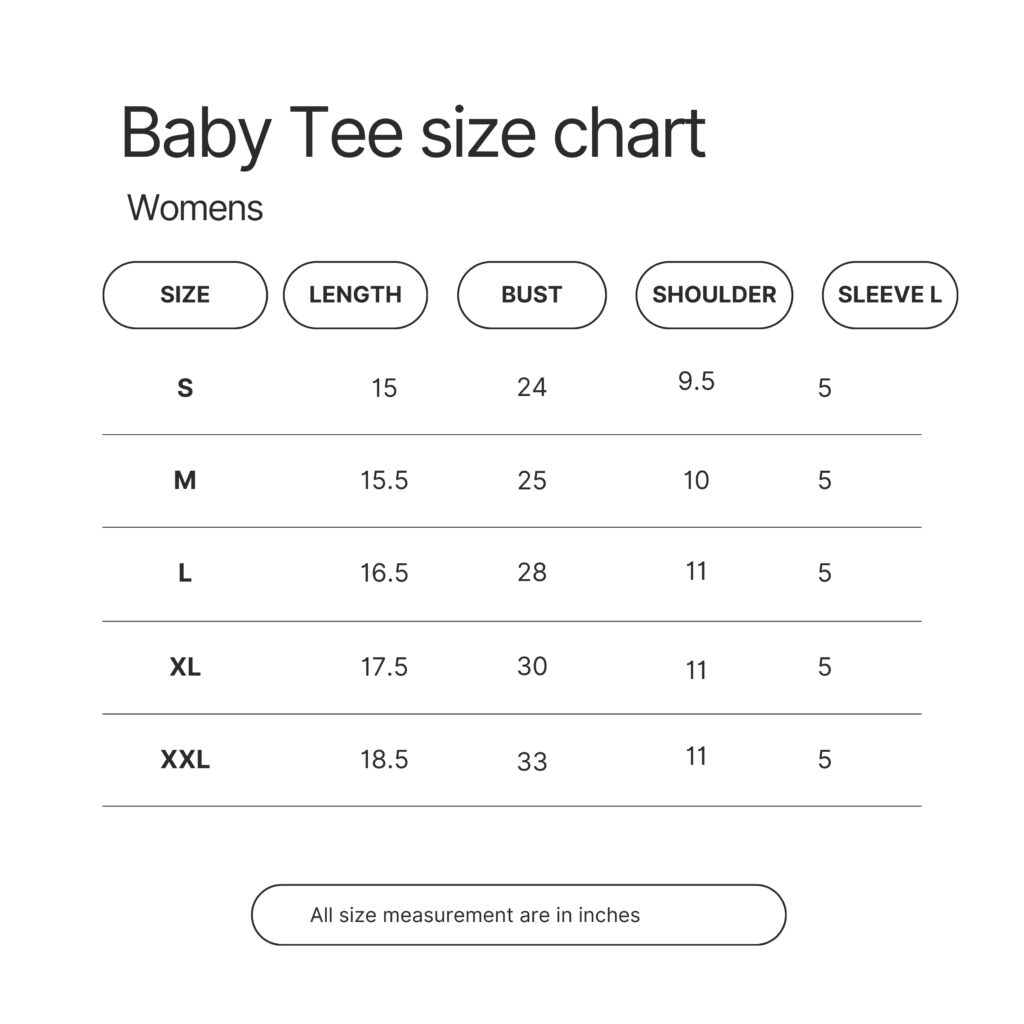Click the SLEEVE L header pill

coord(889,295)
